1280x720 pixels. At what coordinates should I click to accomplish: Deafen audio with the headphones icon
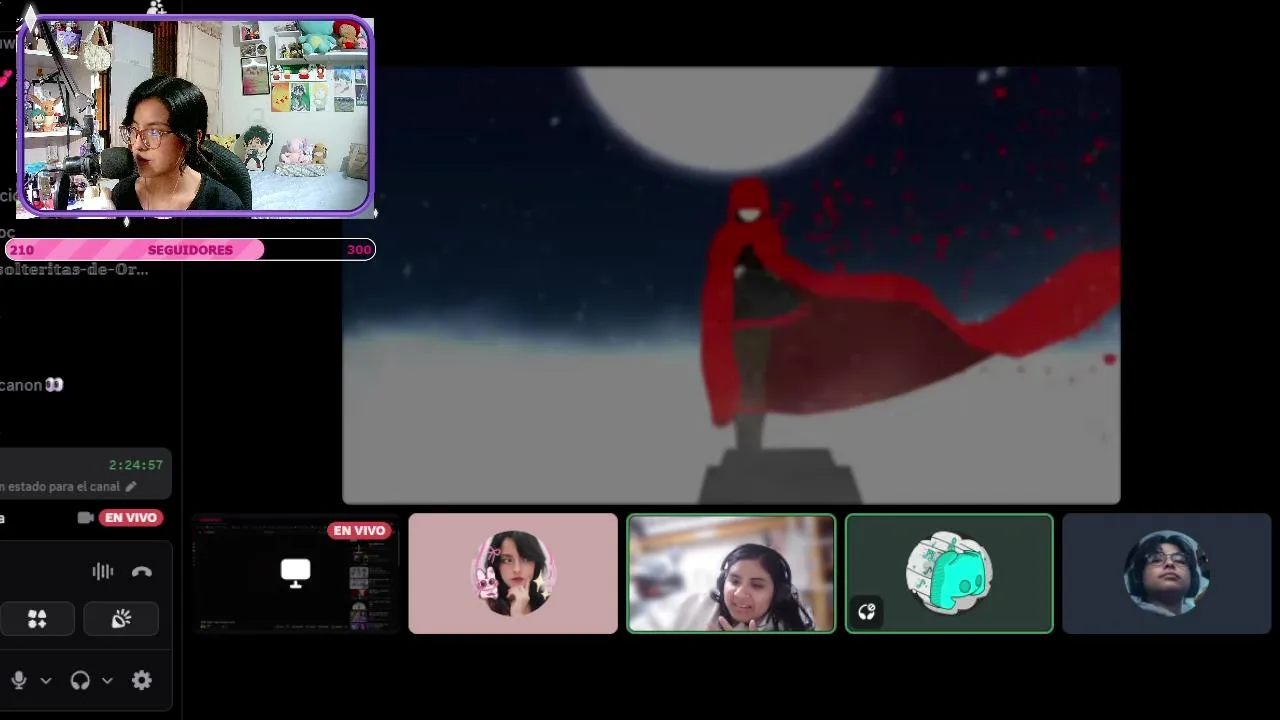pyautogui.click(x=80, y=680)
